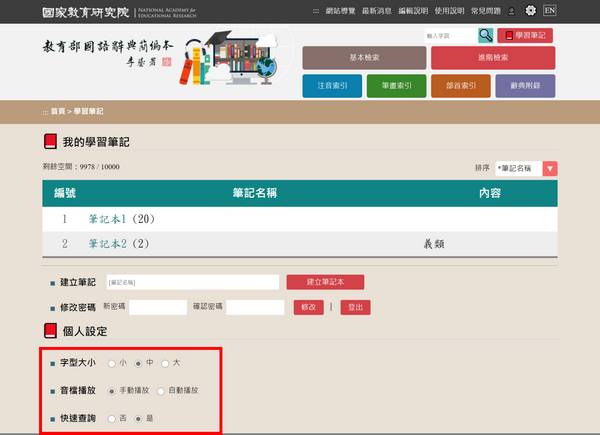
Task: Open 網站導覽 in top navigation
Action: click(340, 11)
